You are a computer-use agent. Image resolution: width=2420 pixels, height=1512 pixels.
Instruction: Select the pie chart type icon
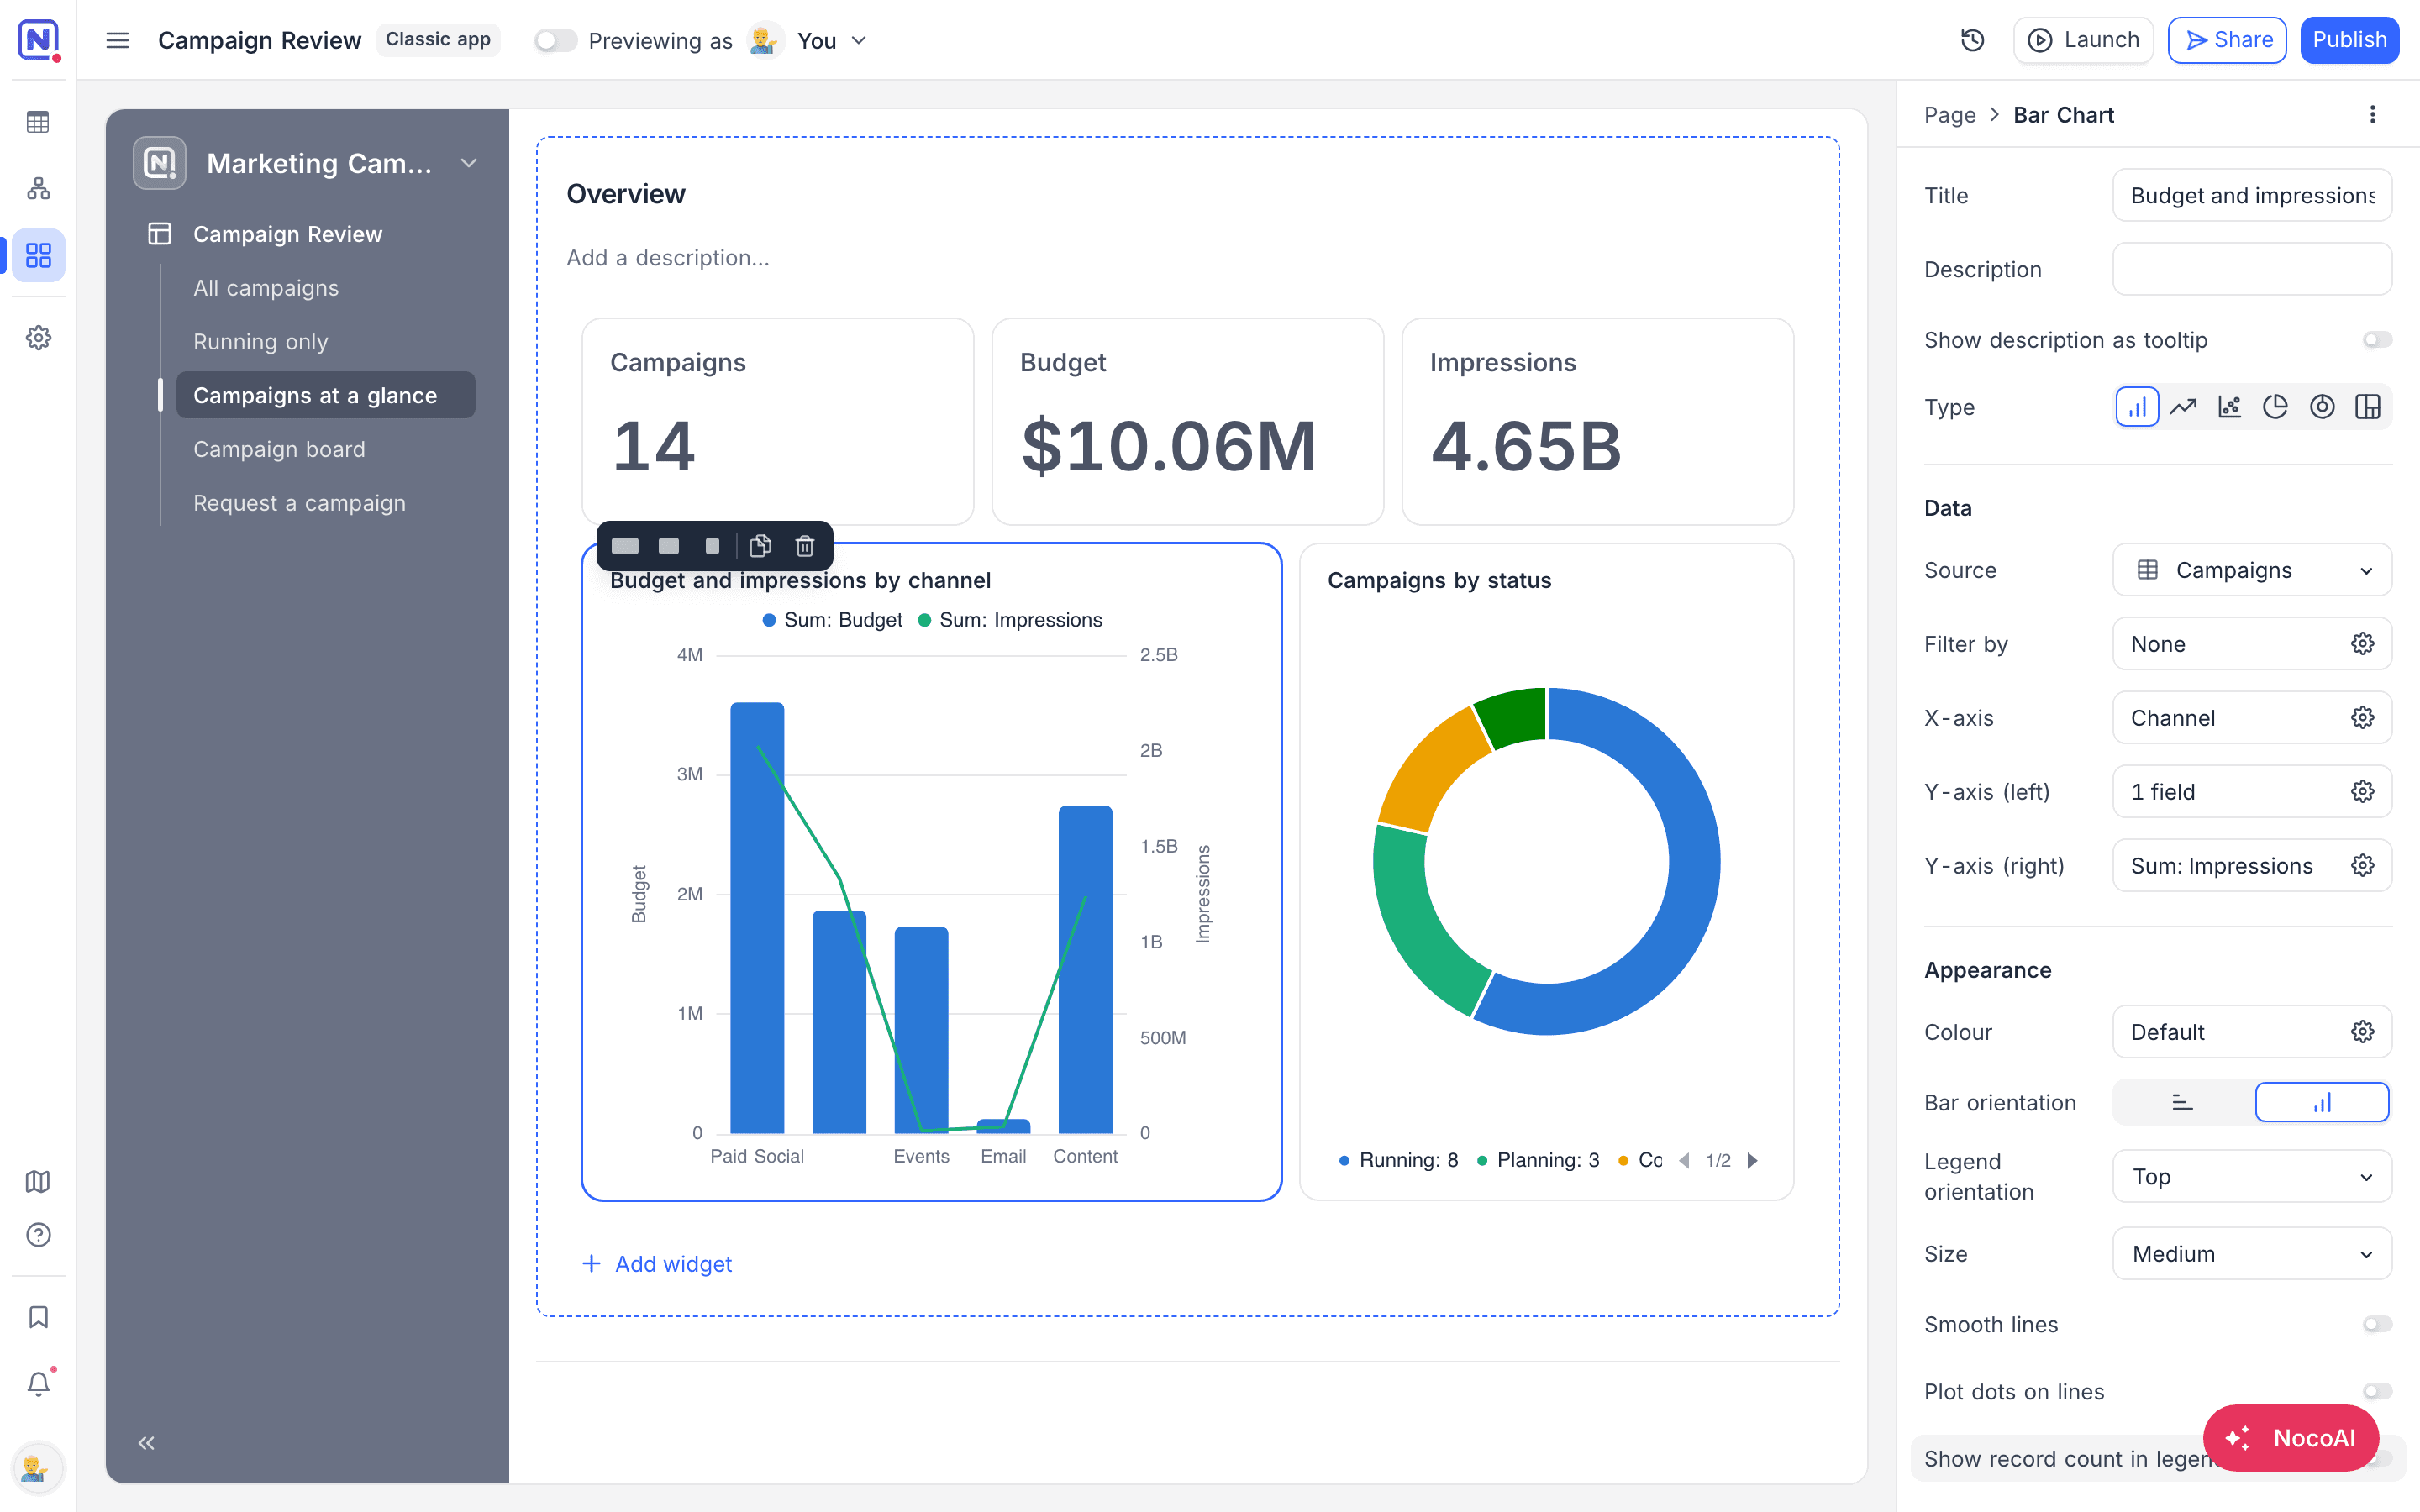pos(2275,407)
